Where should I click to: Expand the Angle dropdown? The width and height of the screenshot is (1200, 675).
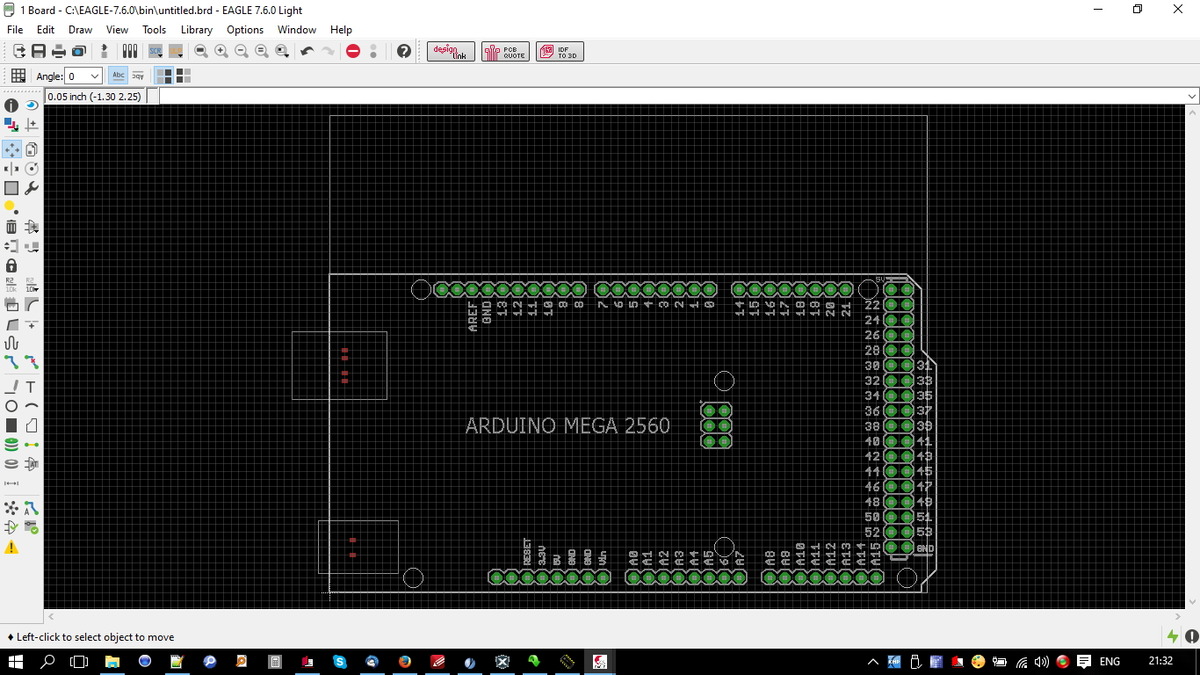tap(94, 76)
